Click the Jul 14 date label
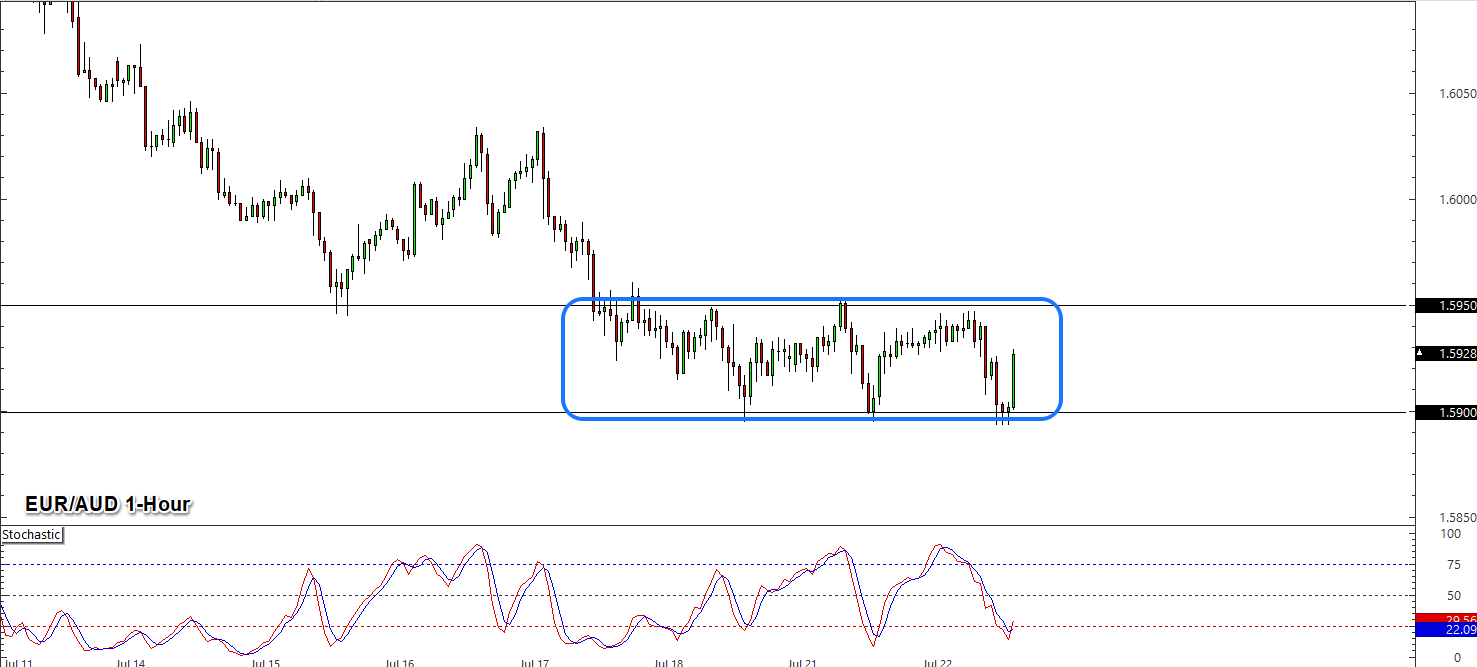This screenshot has width=1477, height=667. [130, 662]
